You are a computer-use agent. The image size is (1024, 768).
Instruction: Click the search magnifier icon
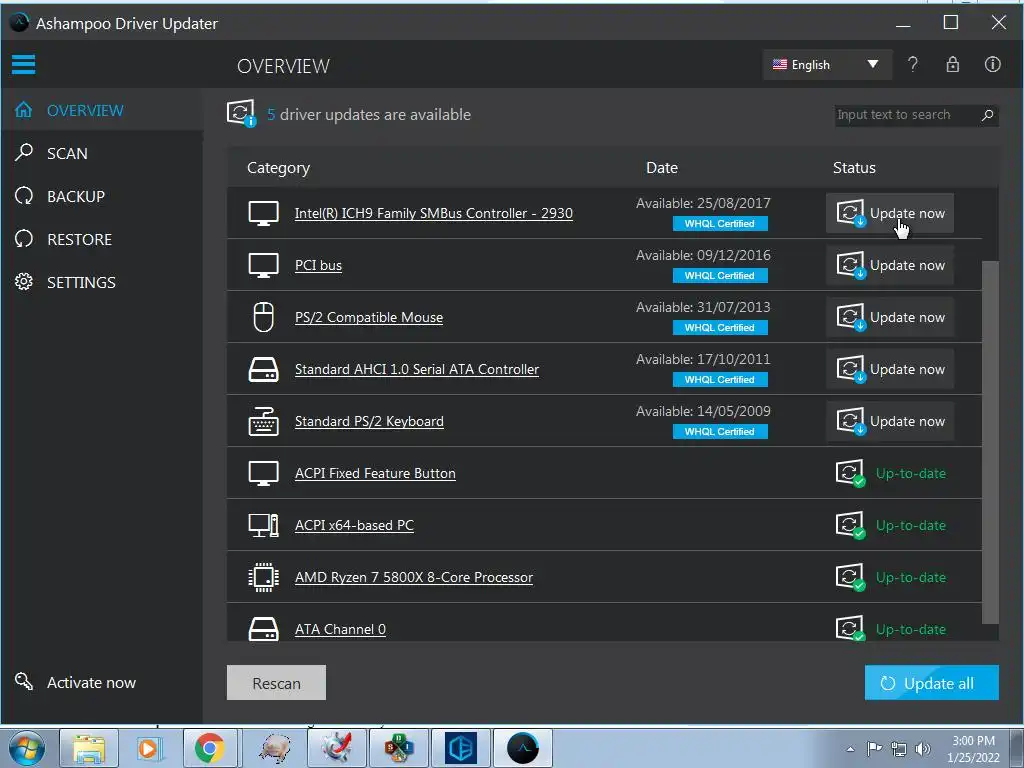pos(987,115)
